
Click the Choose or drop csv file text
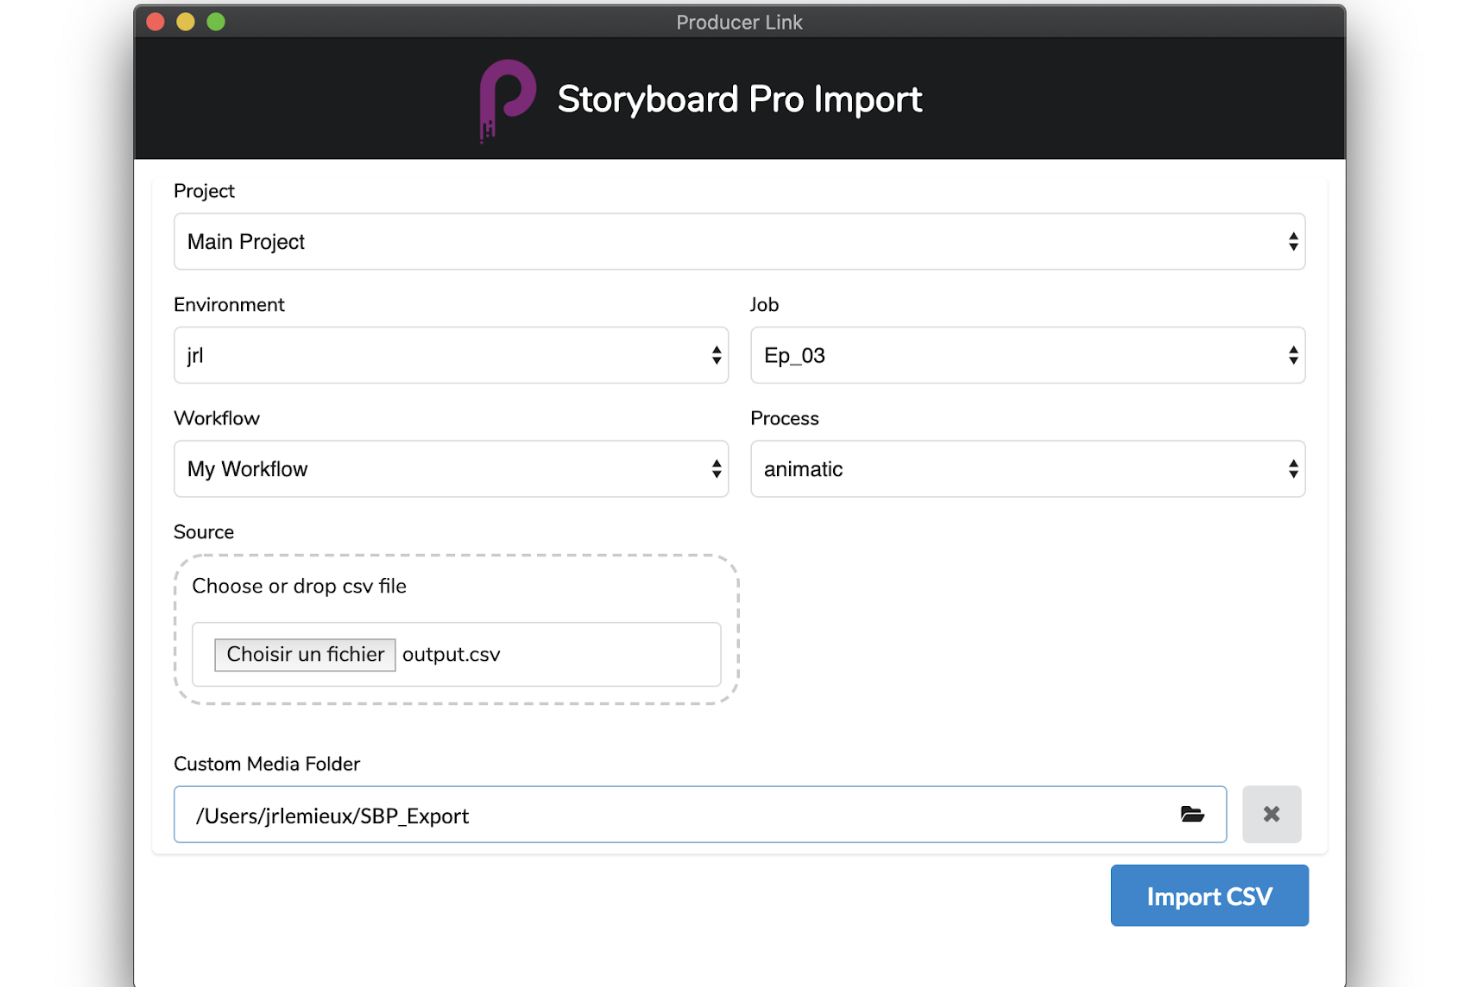[299, 586]
